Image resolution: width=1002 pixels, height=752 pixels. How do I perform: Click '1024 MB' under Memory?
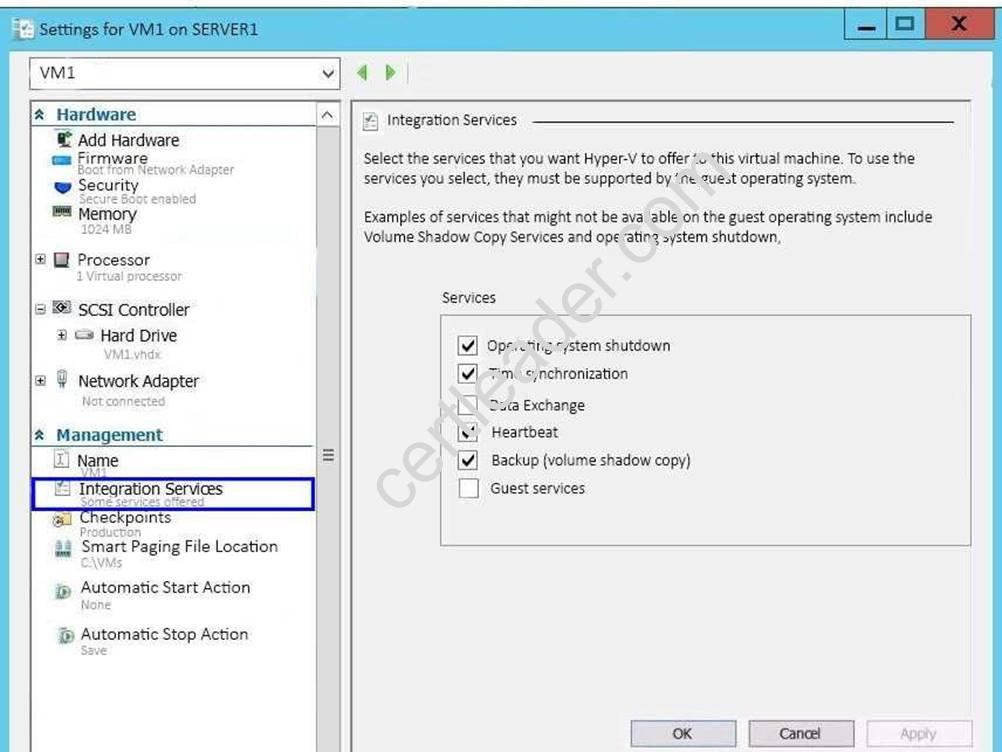[x=106, y=229]
